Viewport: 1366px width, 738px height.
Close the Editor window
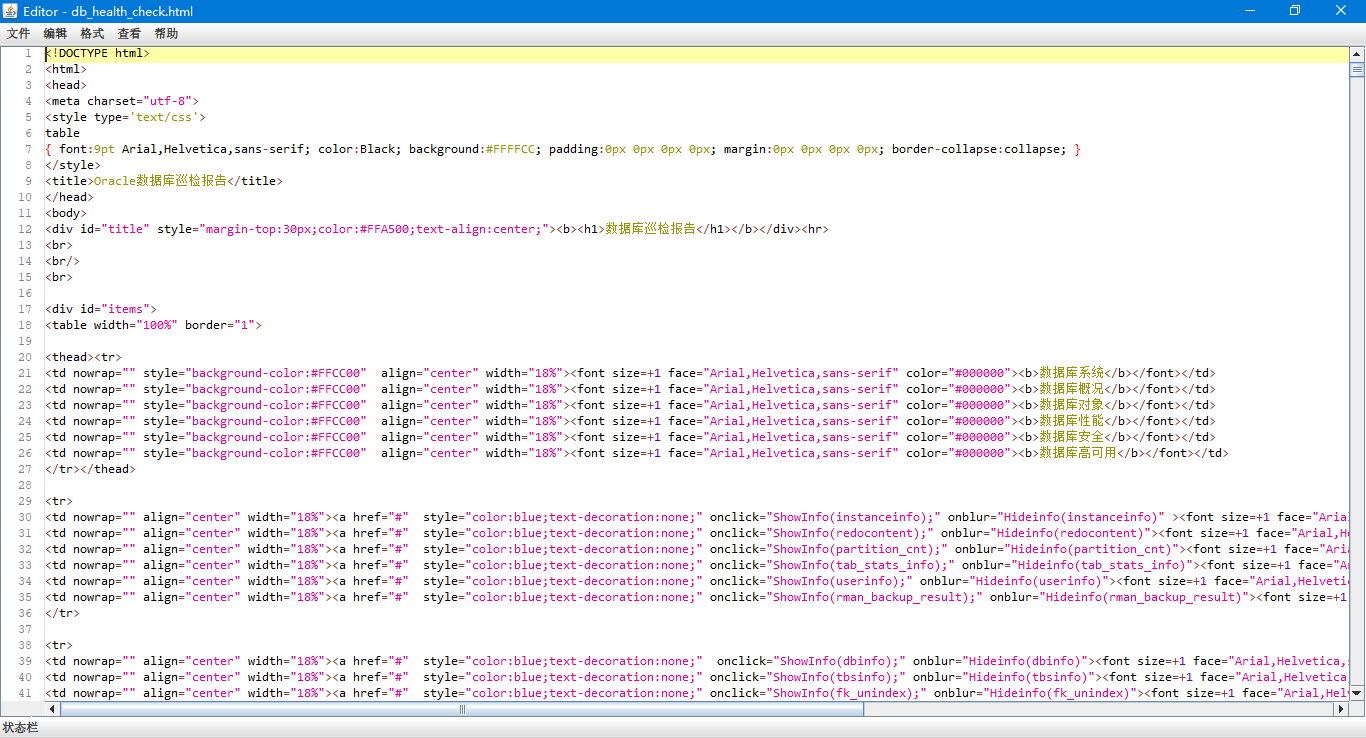tap(1341, 11)
